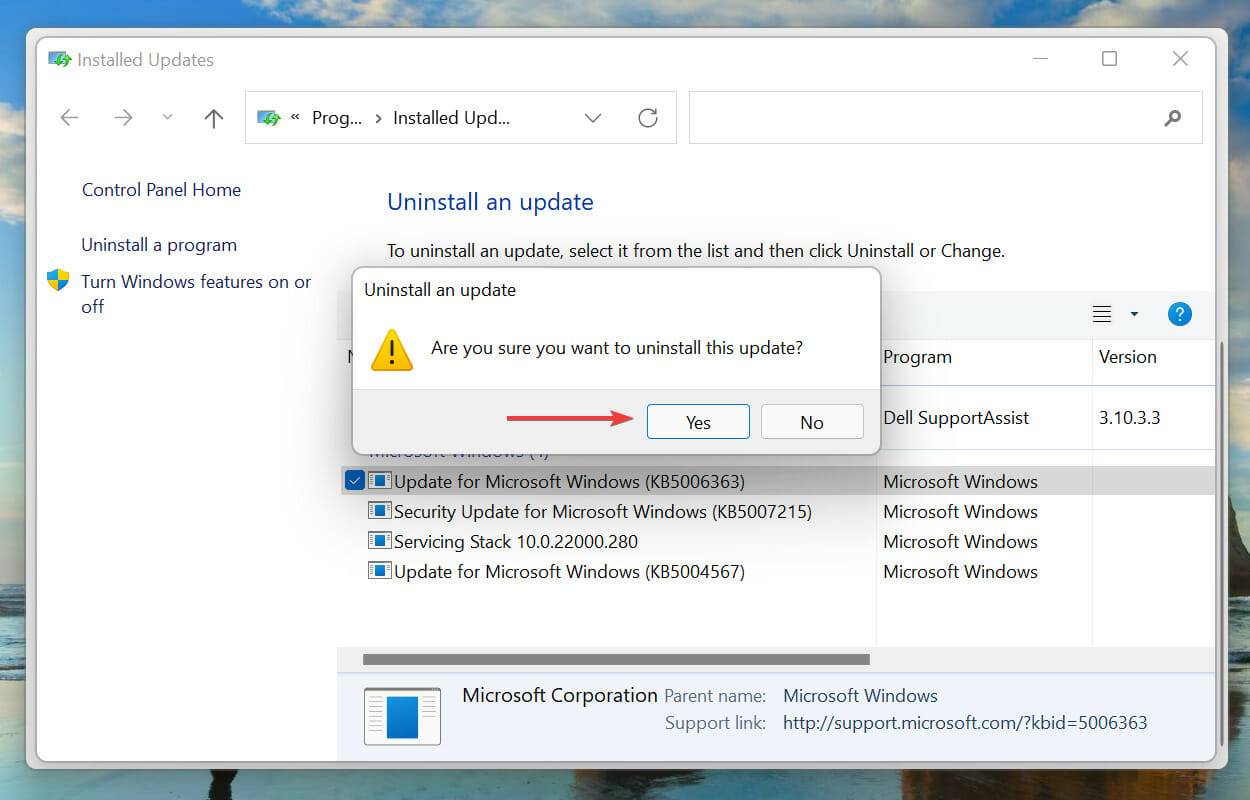Refresh the Installed Updates list
The height and width of the screenshot is (800, 1250).
tap(648, 117)
